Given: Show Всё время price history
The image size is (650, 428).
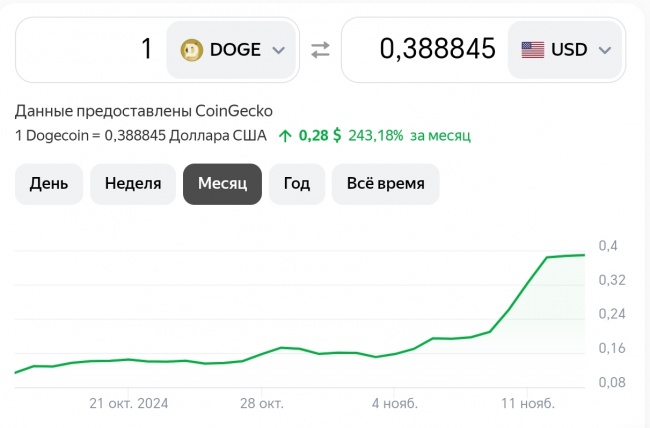Looking at the screenshot, I should (386, 184).
